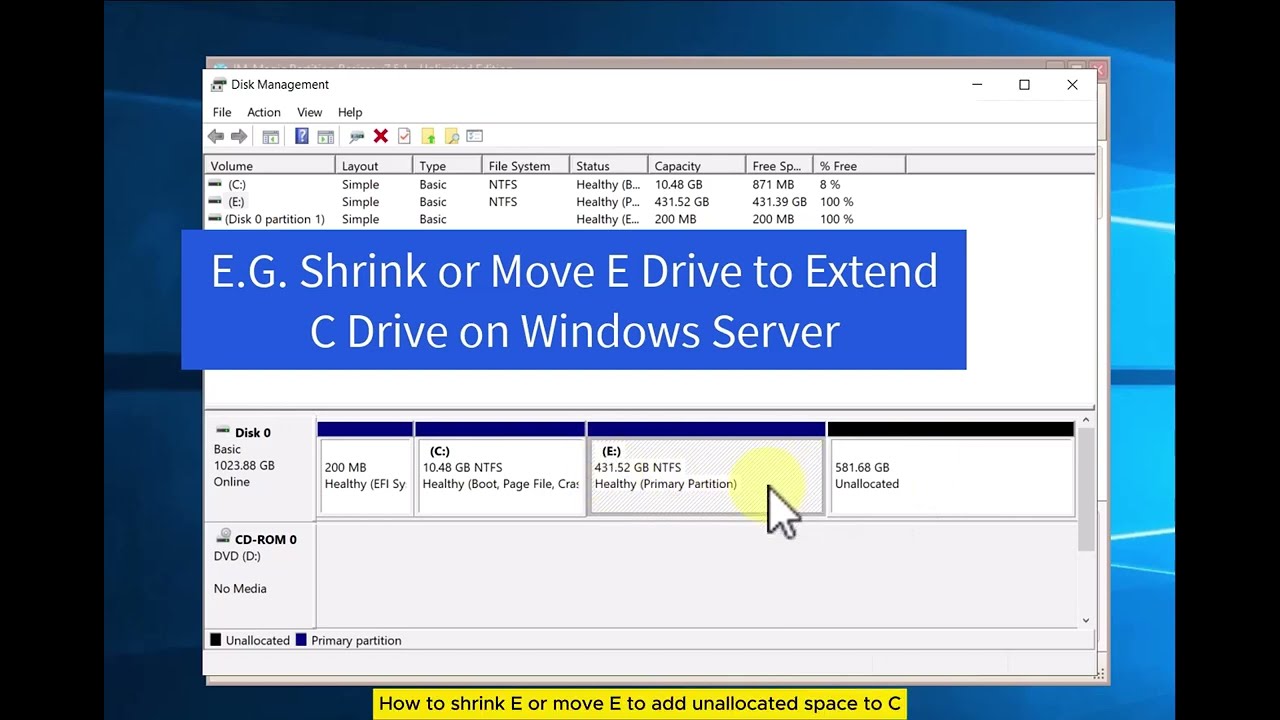
Task: Sort by the Status column header
Action: pyautogui.click(x=608, y=166)
